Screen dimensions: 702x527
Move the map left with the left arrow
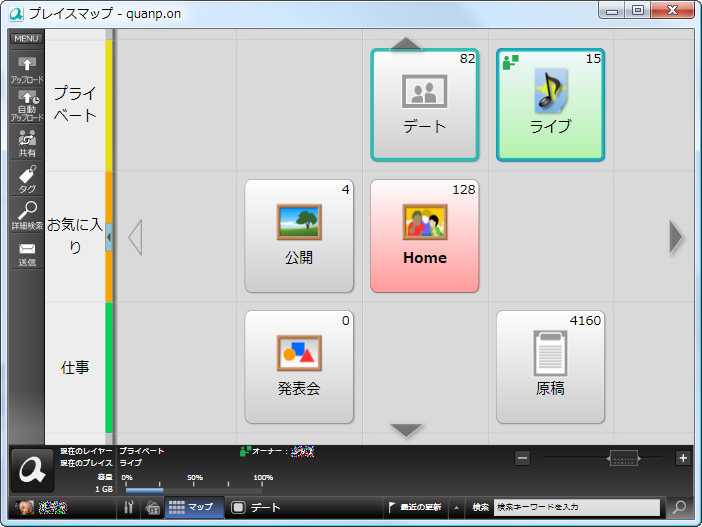[135, 237]
